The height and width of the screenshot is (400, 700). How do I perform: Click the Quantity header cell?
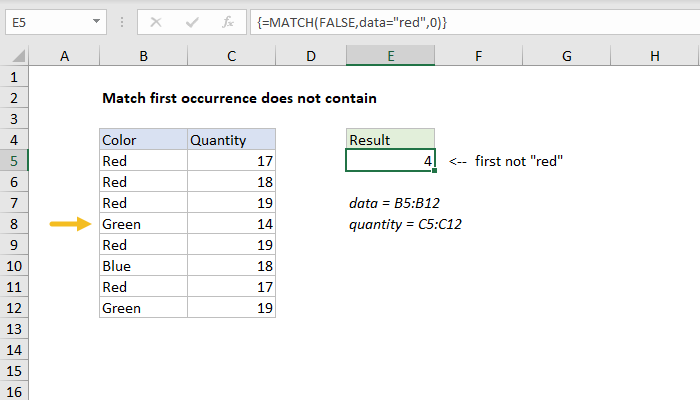point(231,140)
